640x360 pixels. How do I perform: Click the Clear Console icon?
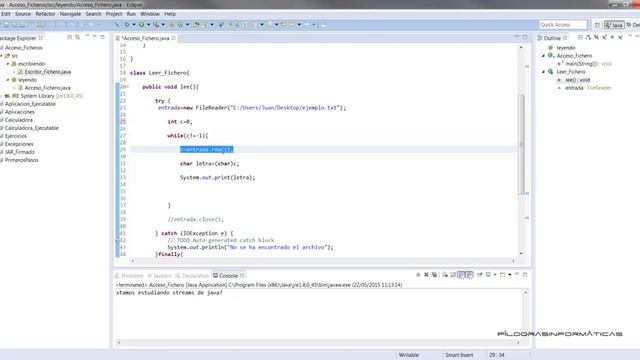pyautogui.click(x=445, y=275)
